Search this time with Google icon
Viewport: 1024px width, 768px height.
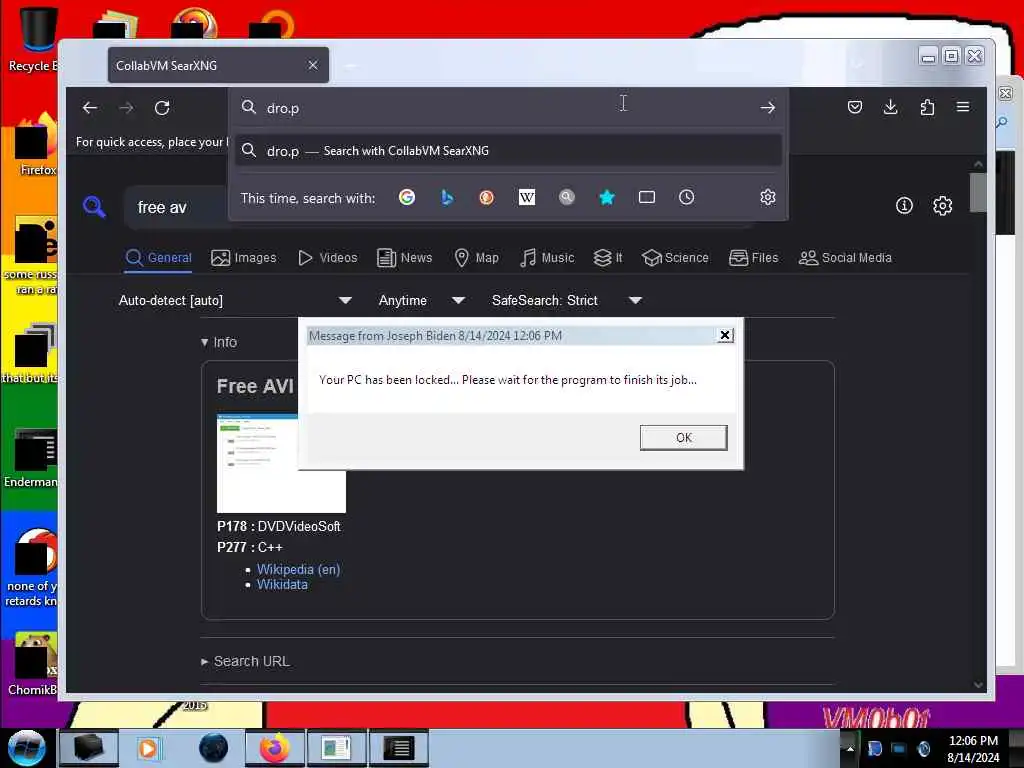pyautogui.click(x=407, y=197)
